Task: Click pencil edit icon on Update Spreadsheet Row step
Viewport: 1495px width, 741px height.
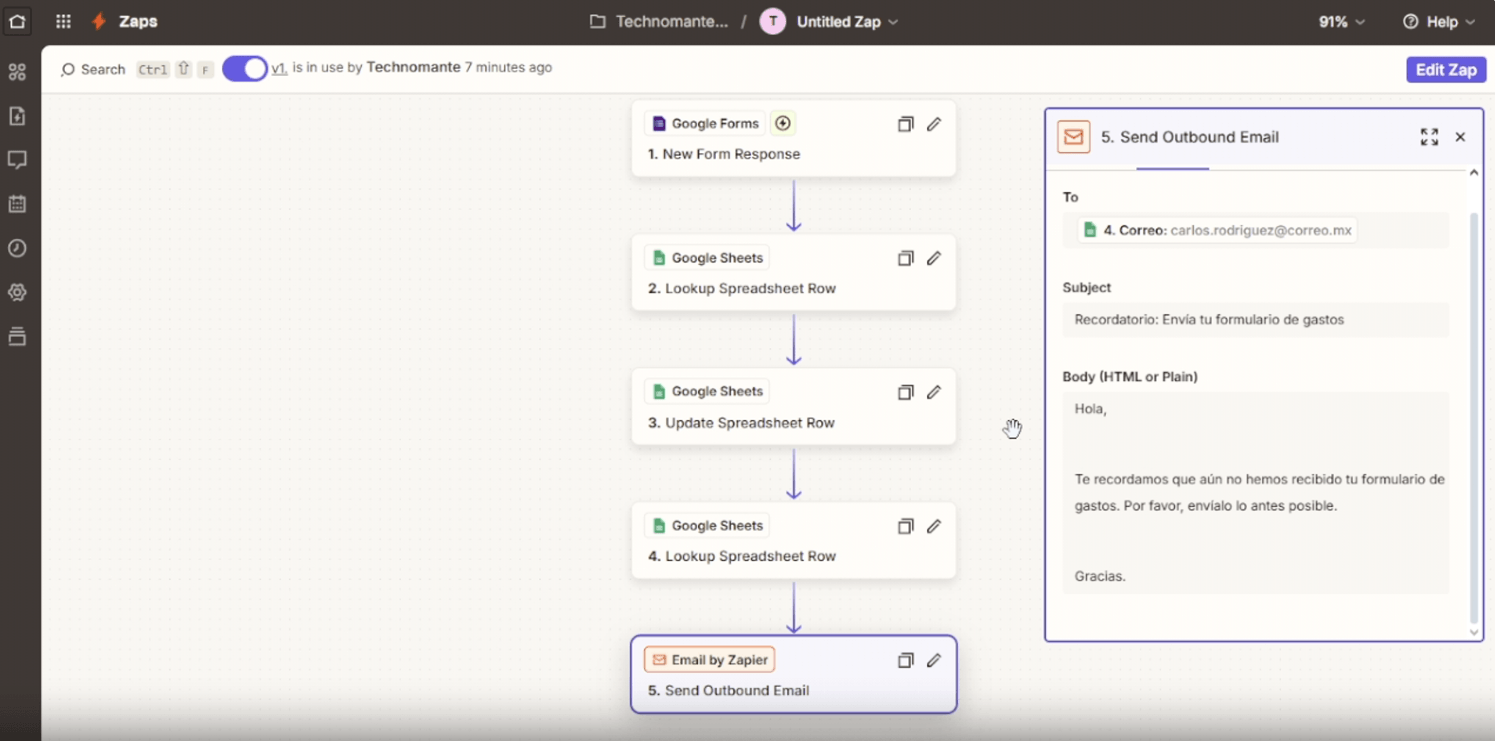Action: 933,392
